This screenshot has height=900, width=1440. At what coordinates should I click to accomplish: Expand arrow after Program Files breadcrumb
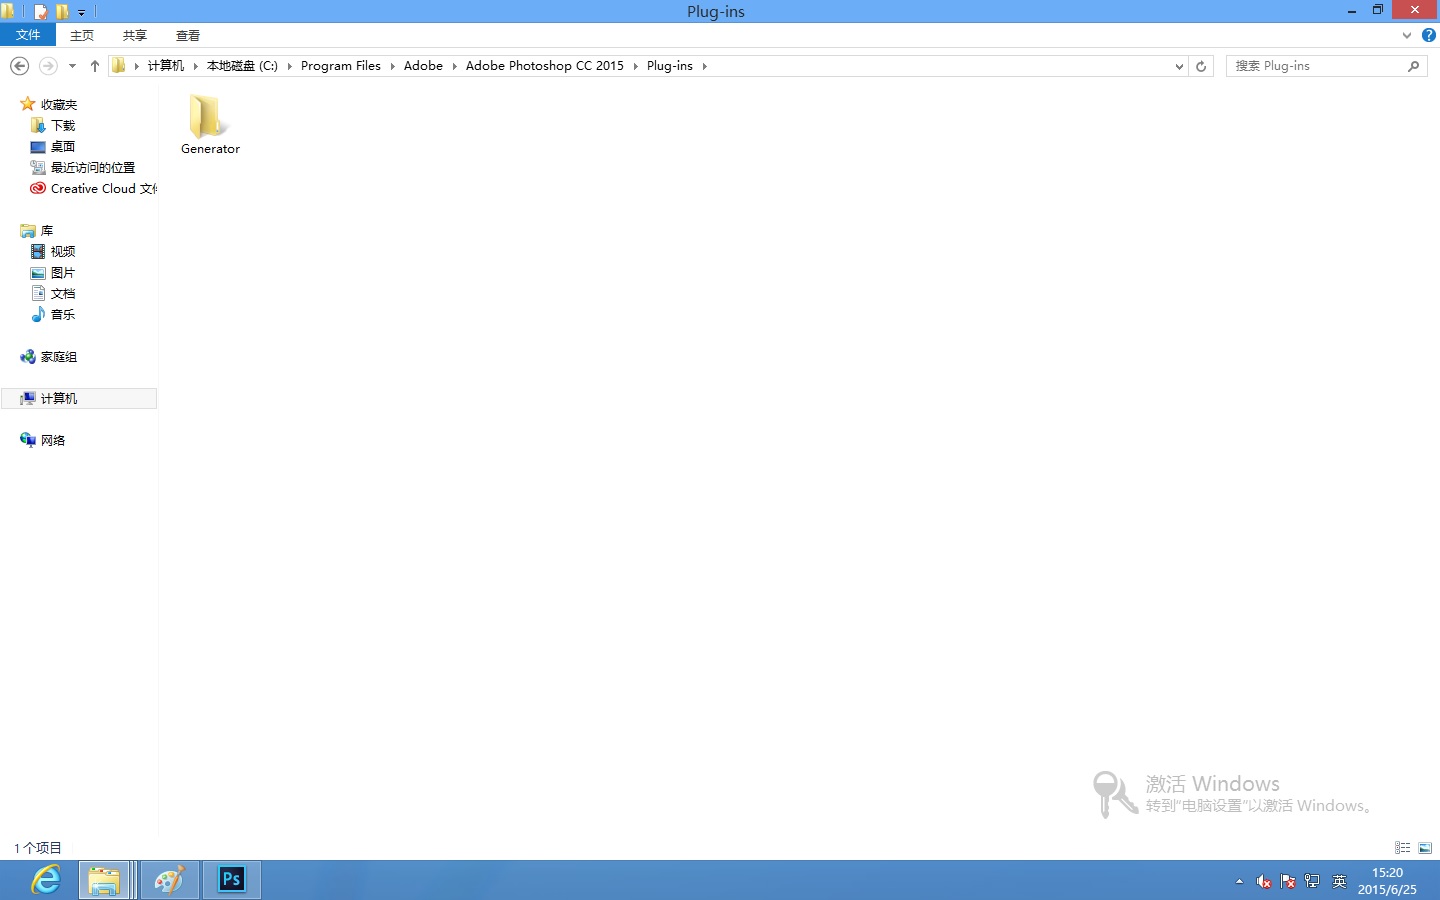tap(393, 66)
